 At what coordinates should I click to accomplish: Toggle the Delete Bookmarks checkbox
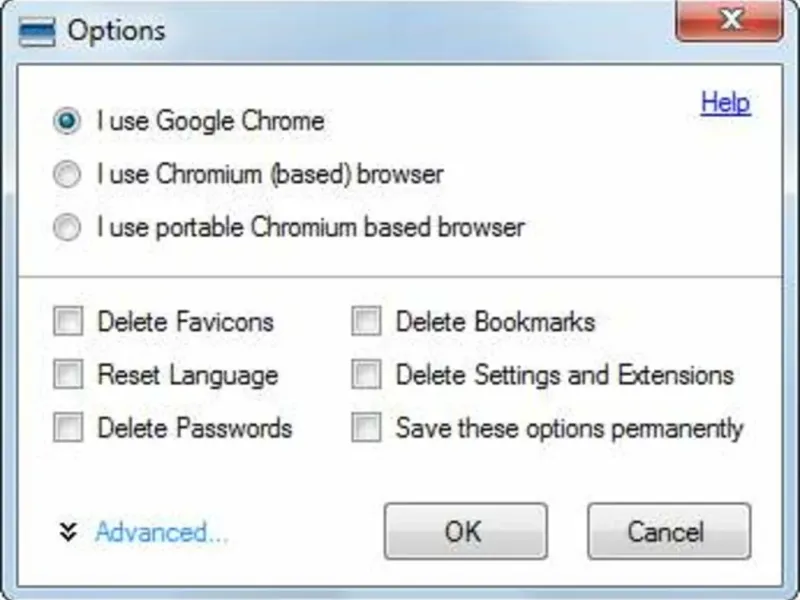coord(367,322)
